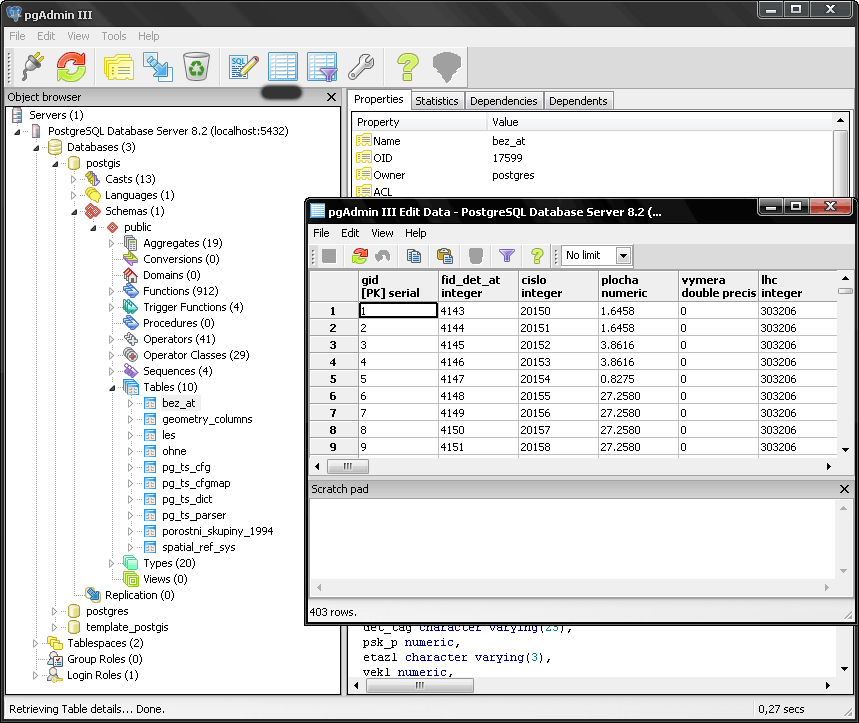Screen dimensions: 859x723
Task: Click the grey guru hint icon in main toolbar
Action: pos(446,67)
